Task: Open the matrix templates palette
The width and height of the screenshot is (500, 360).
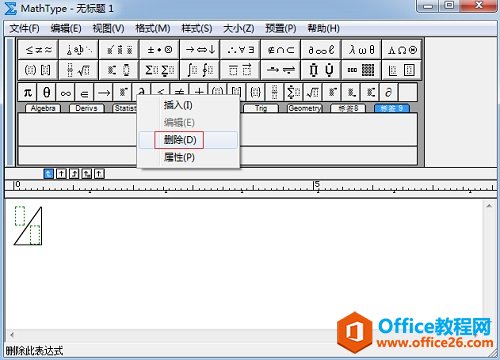Action: tap(361, 70)
